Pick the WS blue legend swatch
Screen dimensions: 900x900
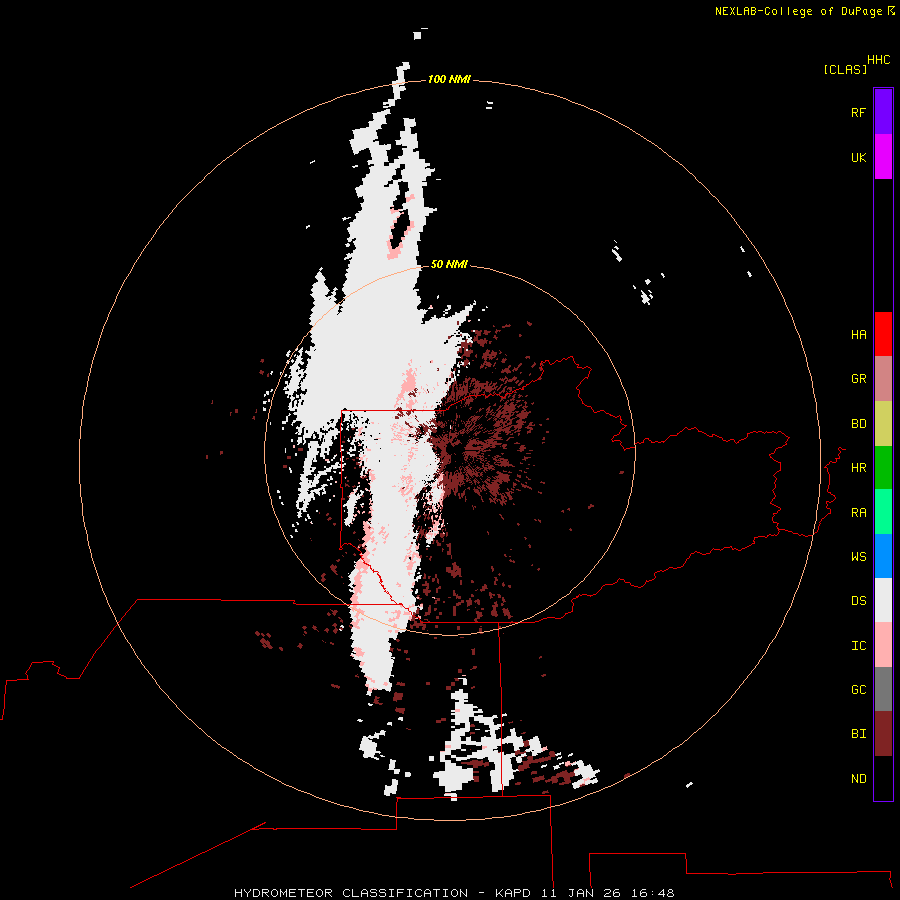[x=883, y=556]
